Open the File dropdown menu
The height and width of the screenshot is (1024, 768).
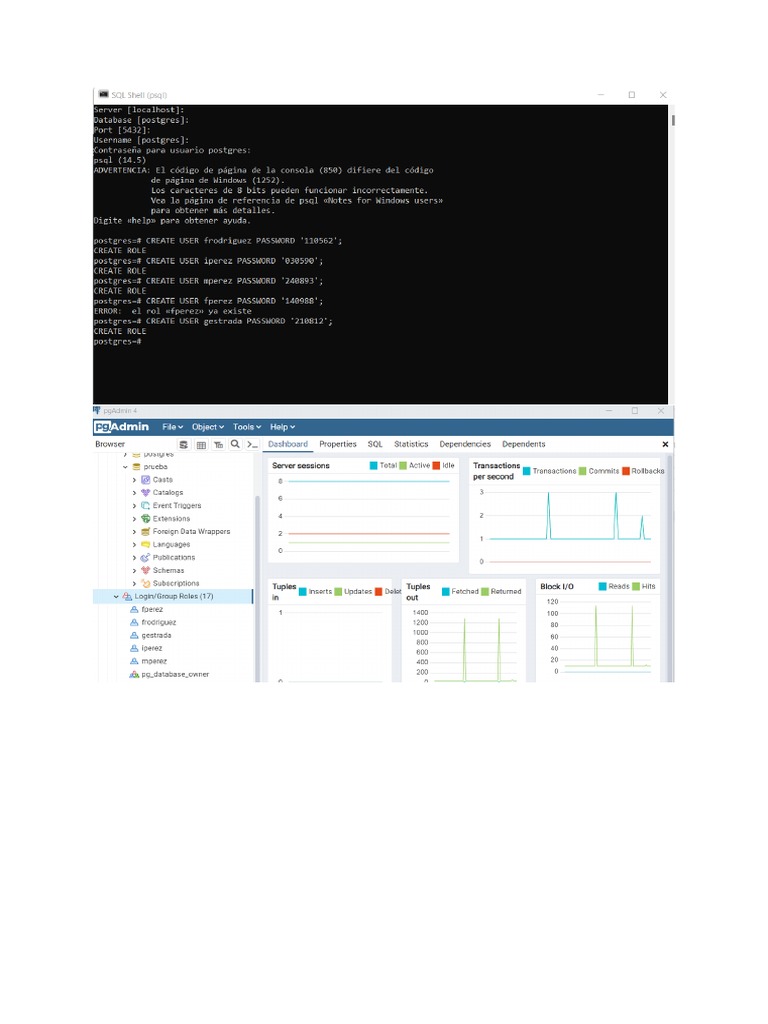[171, 427]
